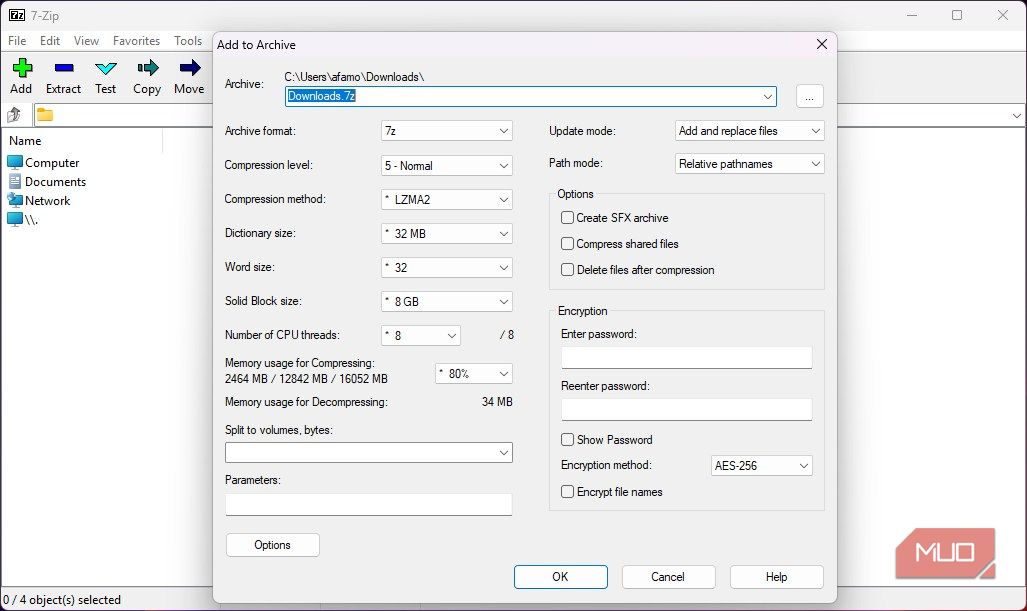Open the Edit menu
Screen dimensions: 1027x611
pyautogui.click(x=50, y=41)
